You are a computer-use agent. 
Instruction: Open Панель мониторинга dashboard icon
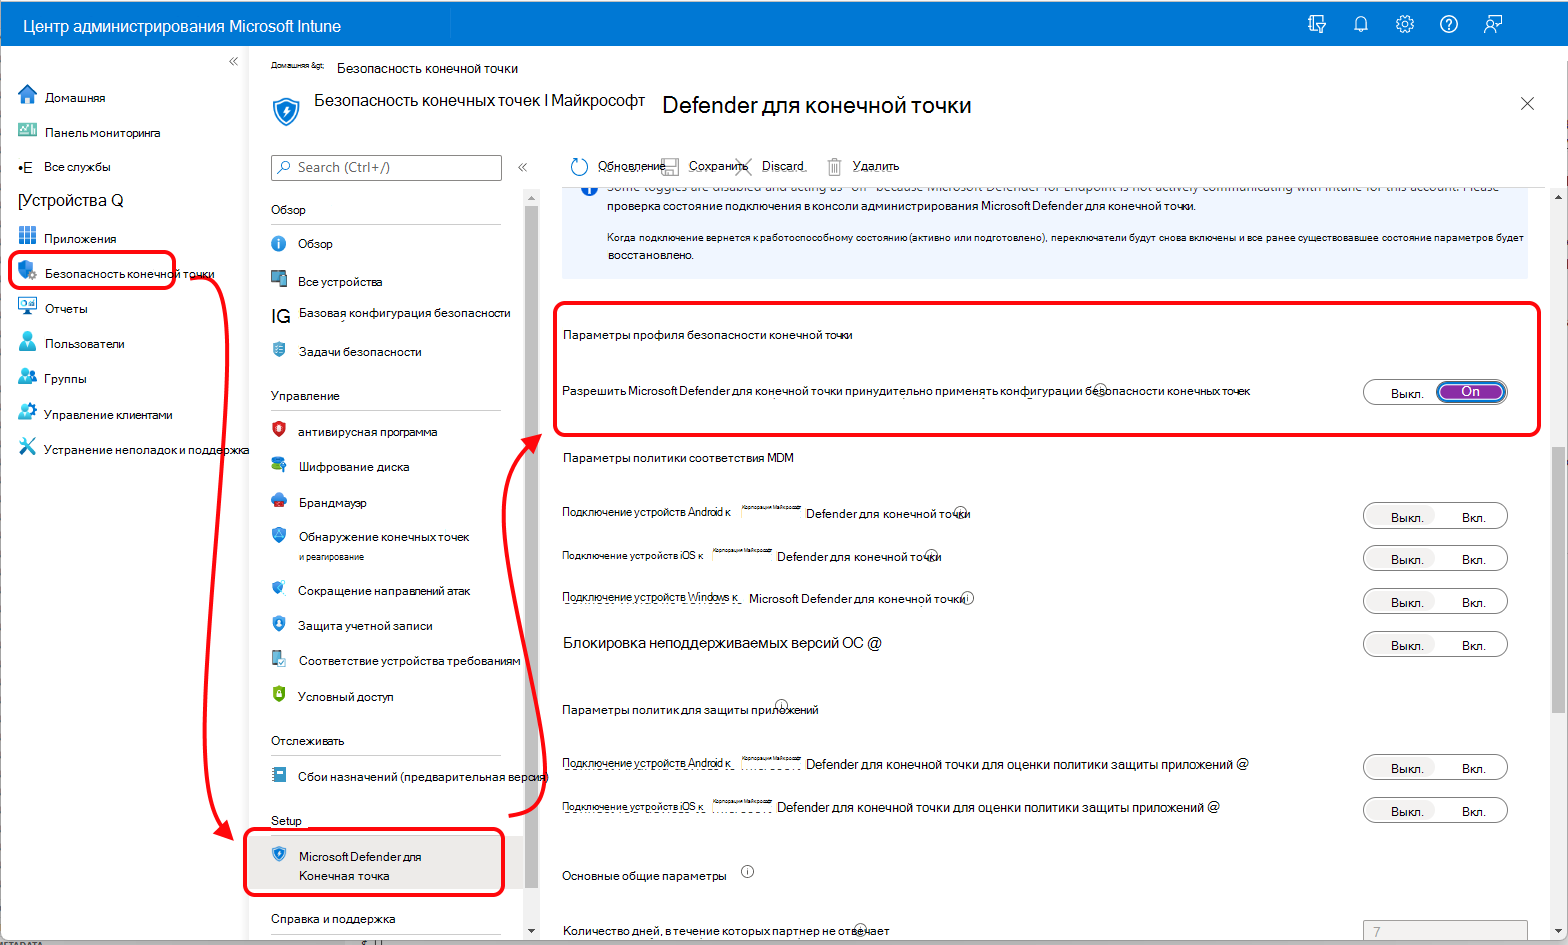click(27, 131)
